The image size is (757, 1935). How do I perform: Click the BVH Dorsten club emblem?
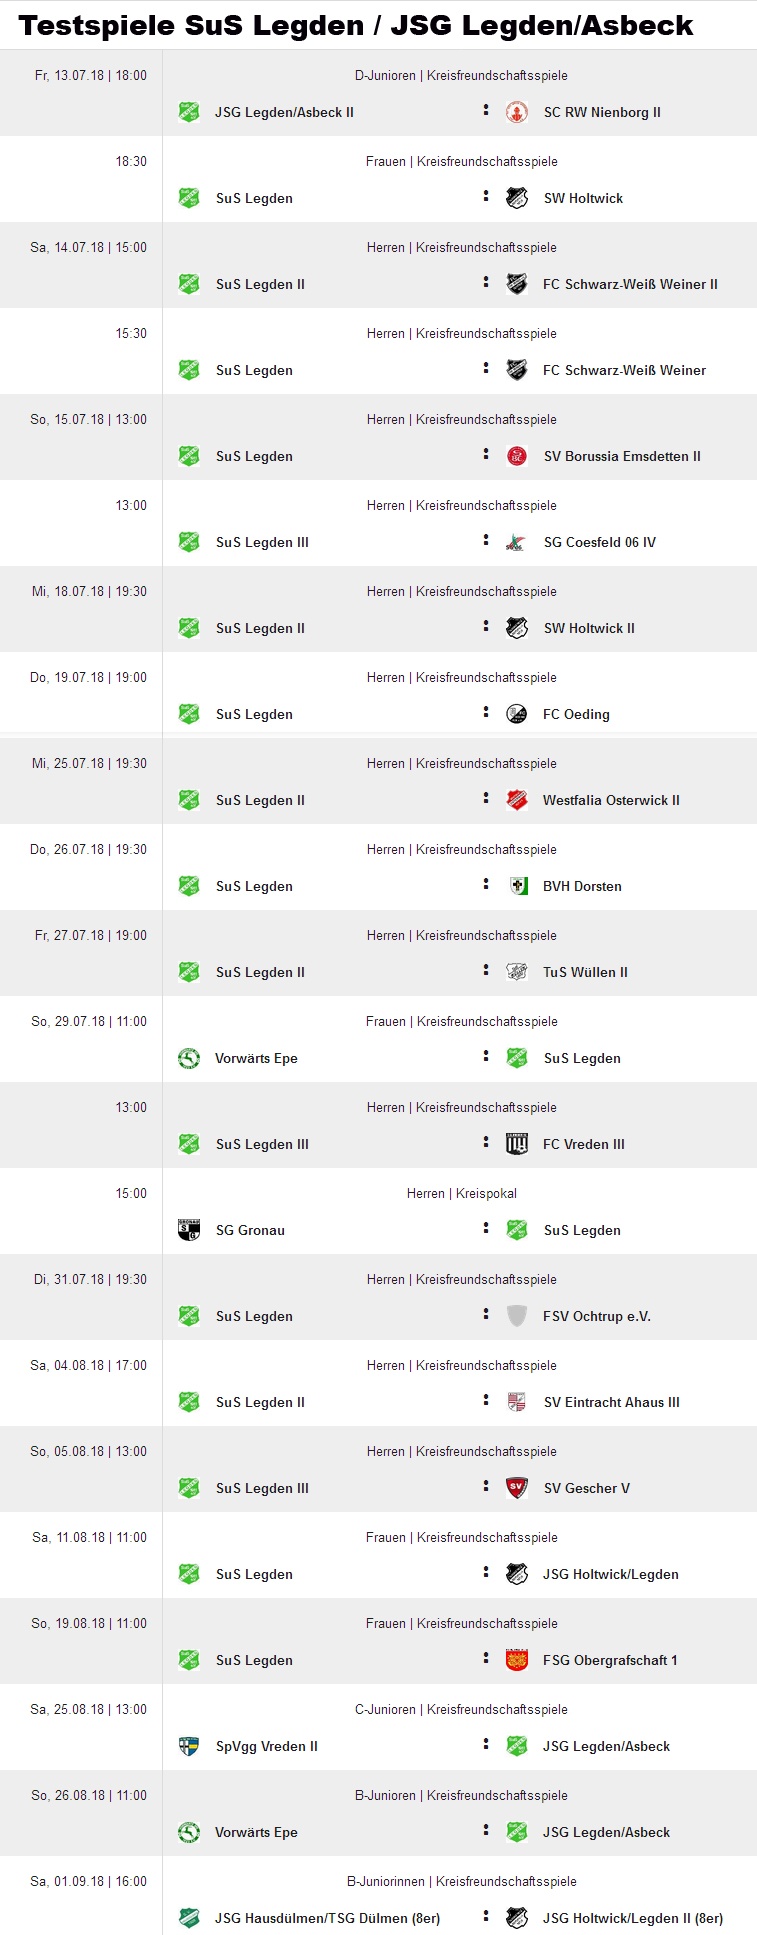517,886
